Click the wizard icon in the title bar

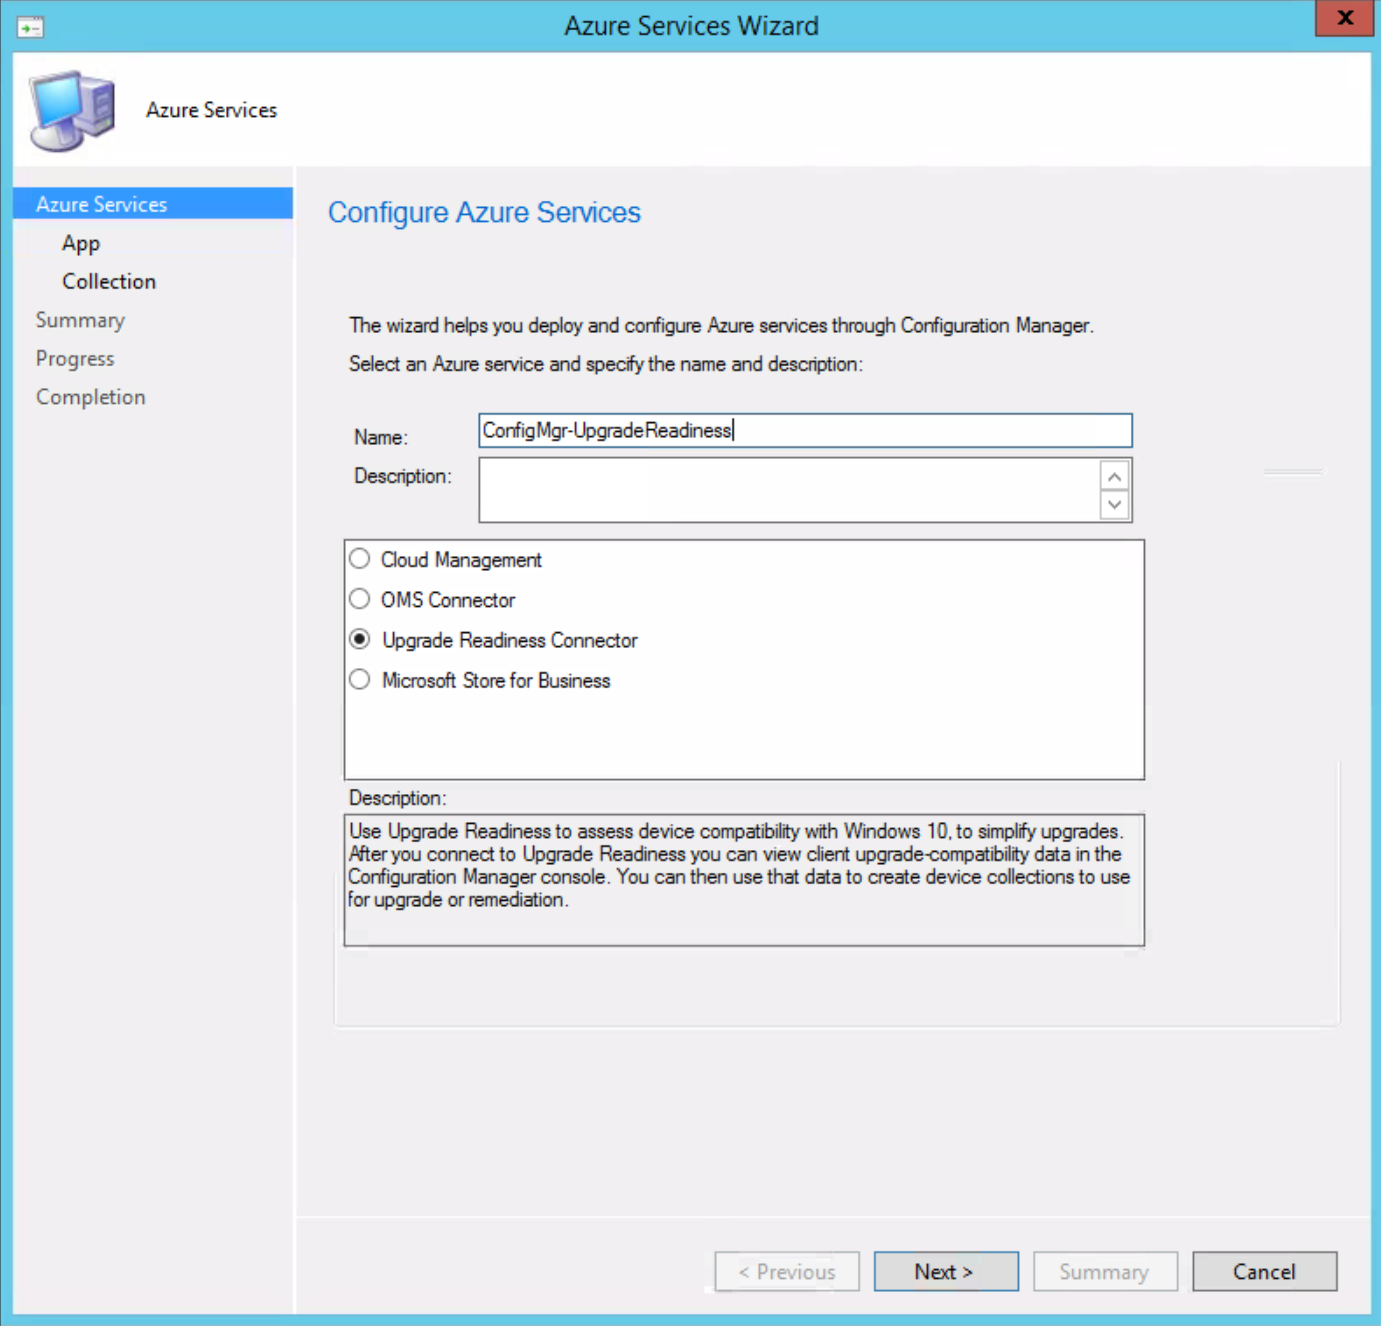pos(30,27)
